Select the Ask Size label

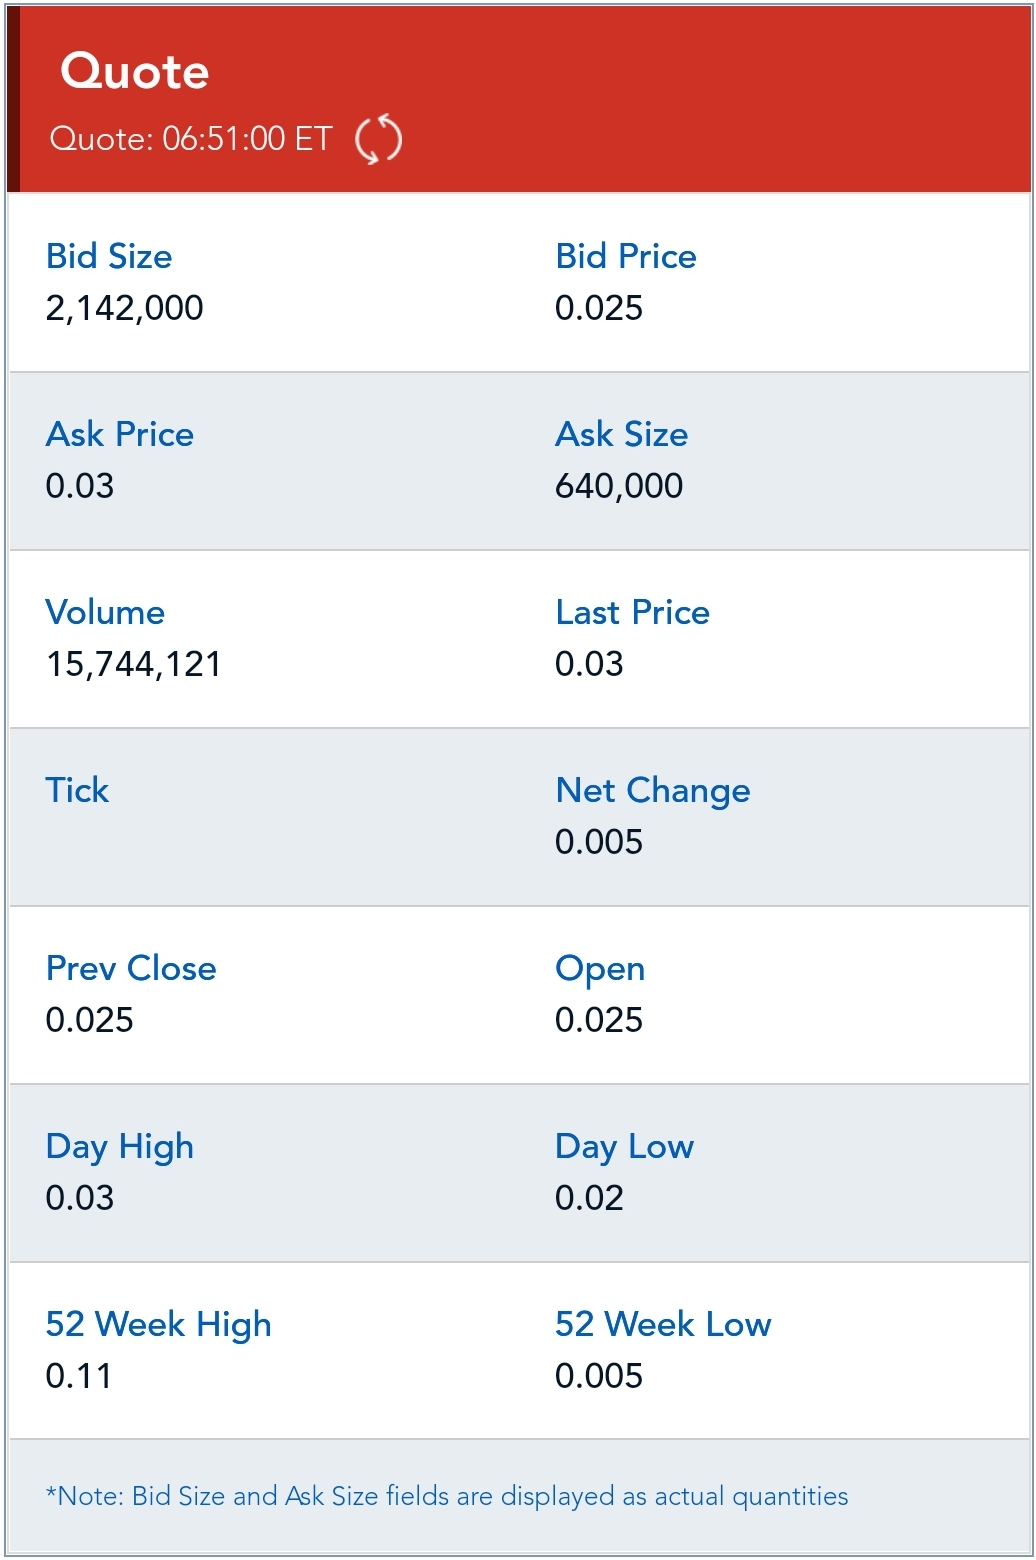coord(622,435)
